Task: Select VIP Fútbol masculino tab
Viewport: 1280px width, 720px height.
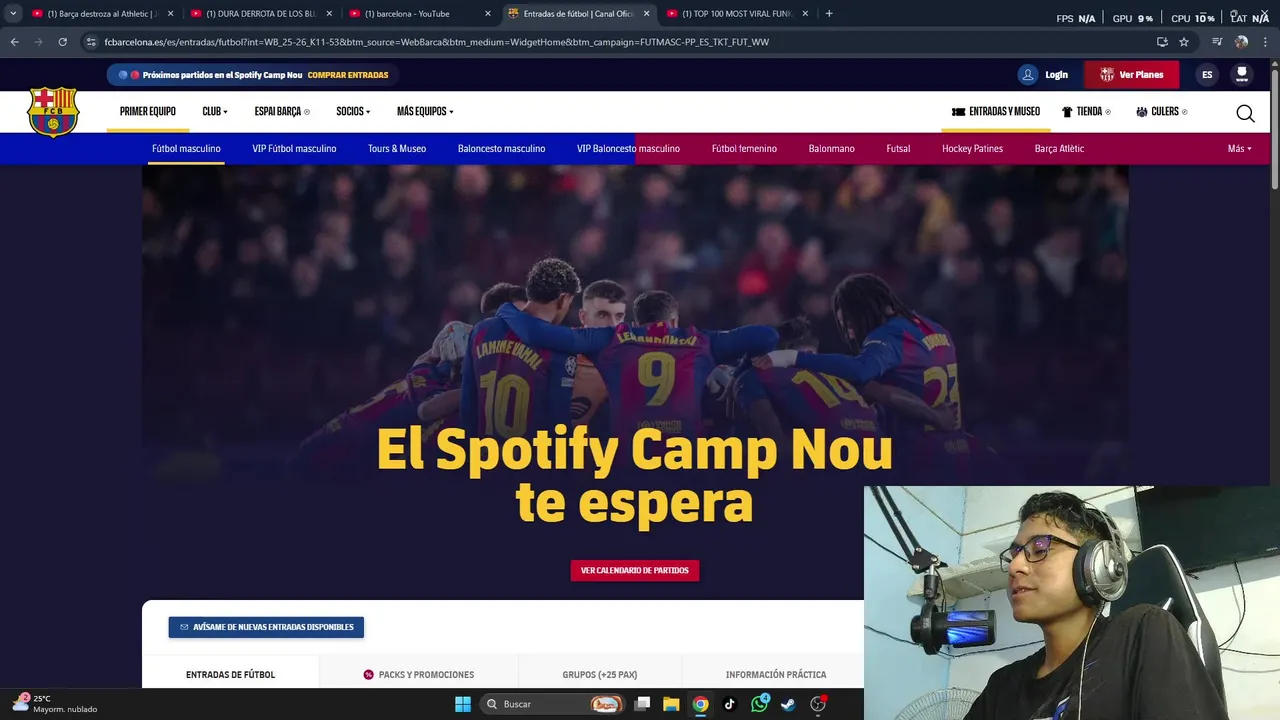Action: click(x=294, y=149)
